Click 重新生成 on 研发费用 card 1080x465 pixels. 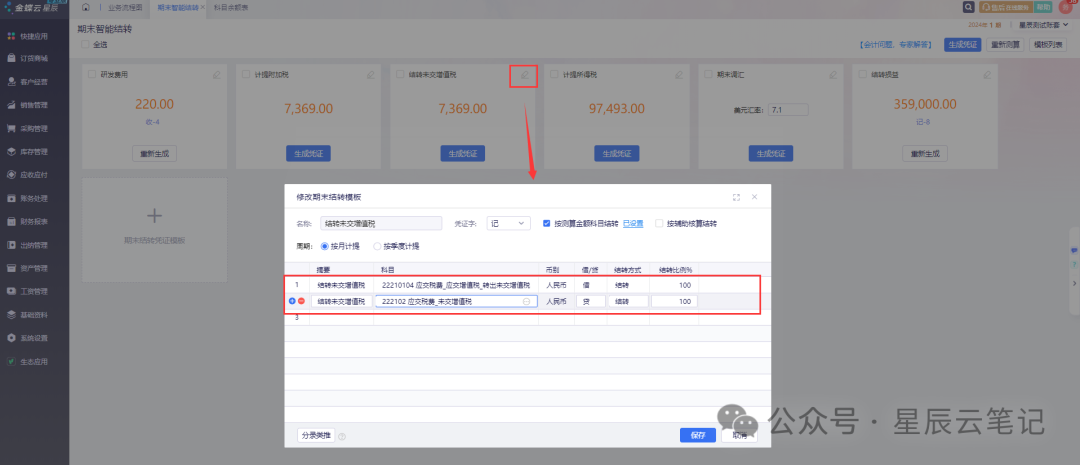(154, 154)
